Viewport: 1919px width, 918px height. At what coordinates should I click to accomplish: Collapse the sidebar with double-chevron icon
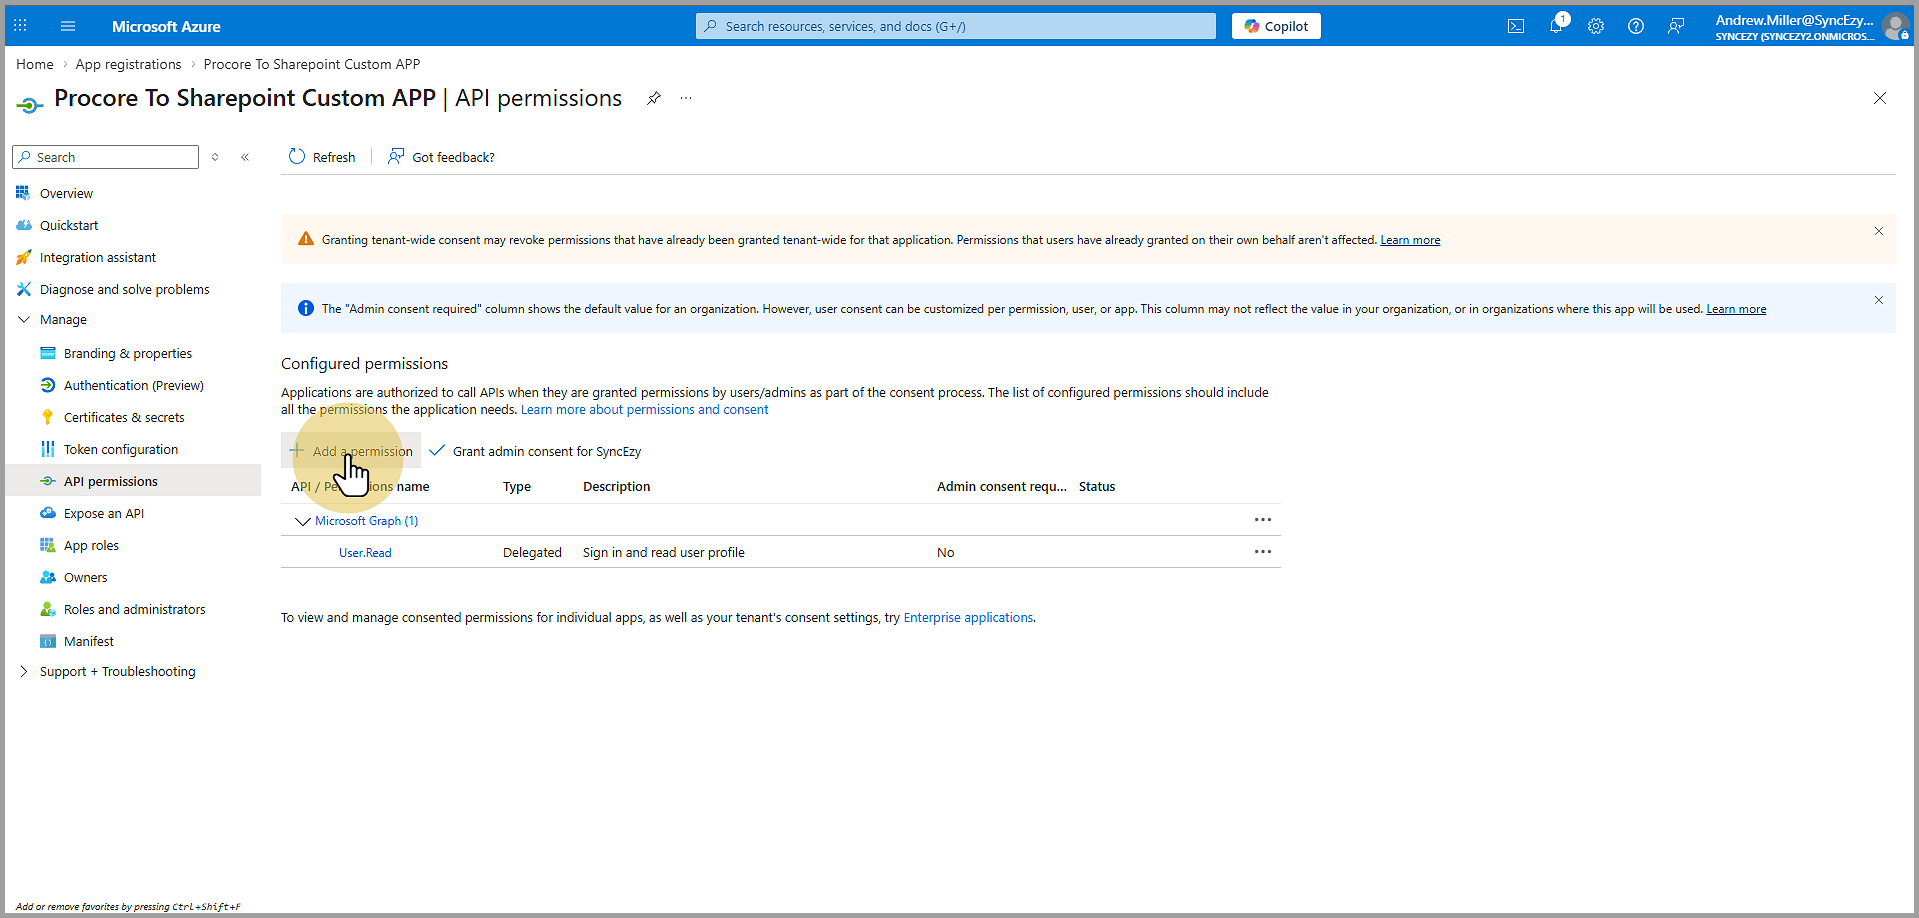click(245, 157)
